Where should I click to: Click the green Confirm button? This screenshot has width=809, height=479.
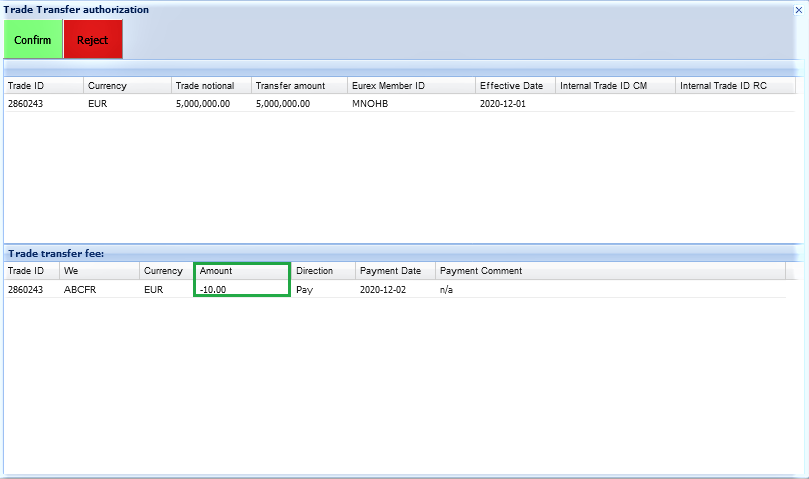click(33, 40)
